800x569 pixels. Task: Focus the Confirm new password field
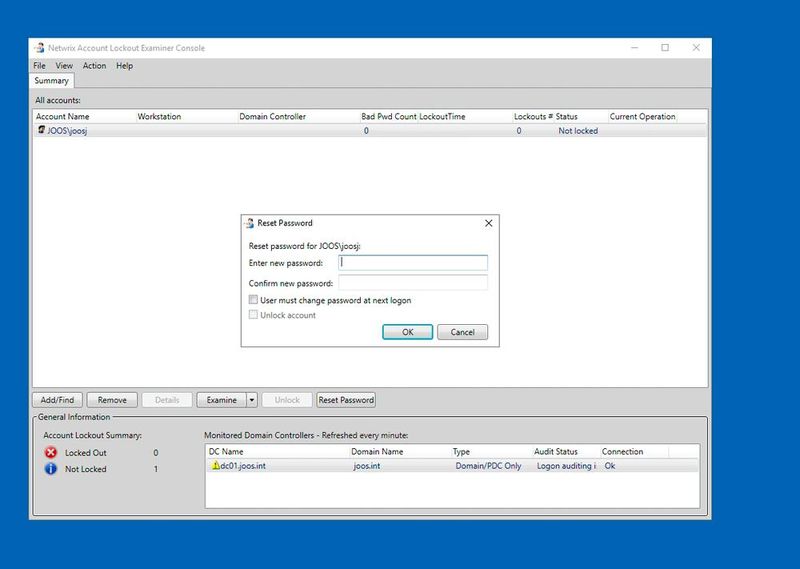(x=413, y=283)
